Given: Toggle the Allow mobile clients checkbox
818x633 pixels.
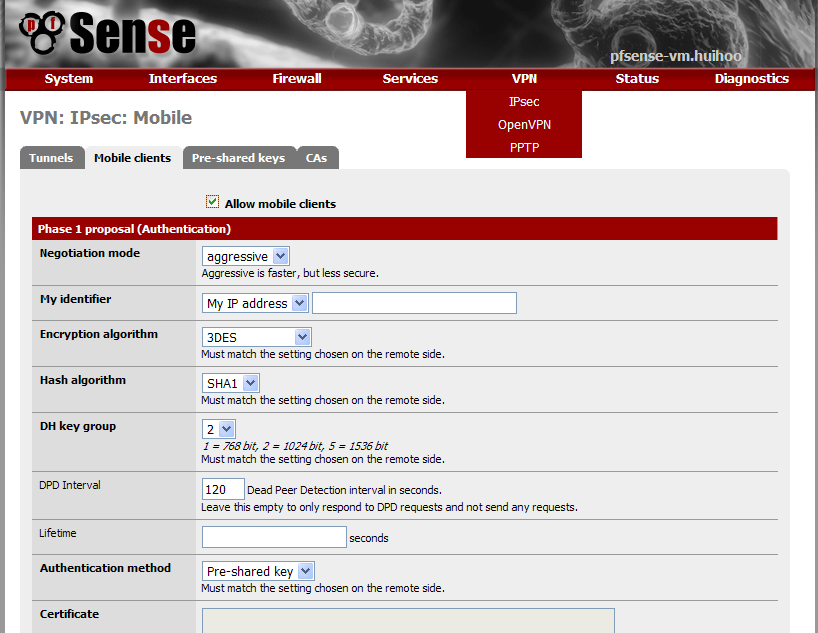Looking at the screenshot, I should click(213, 202).
